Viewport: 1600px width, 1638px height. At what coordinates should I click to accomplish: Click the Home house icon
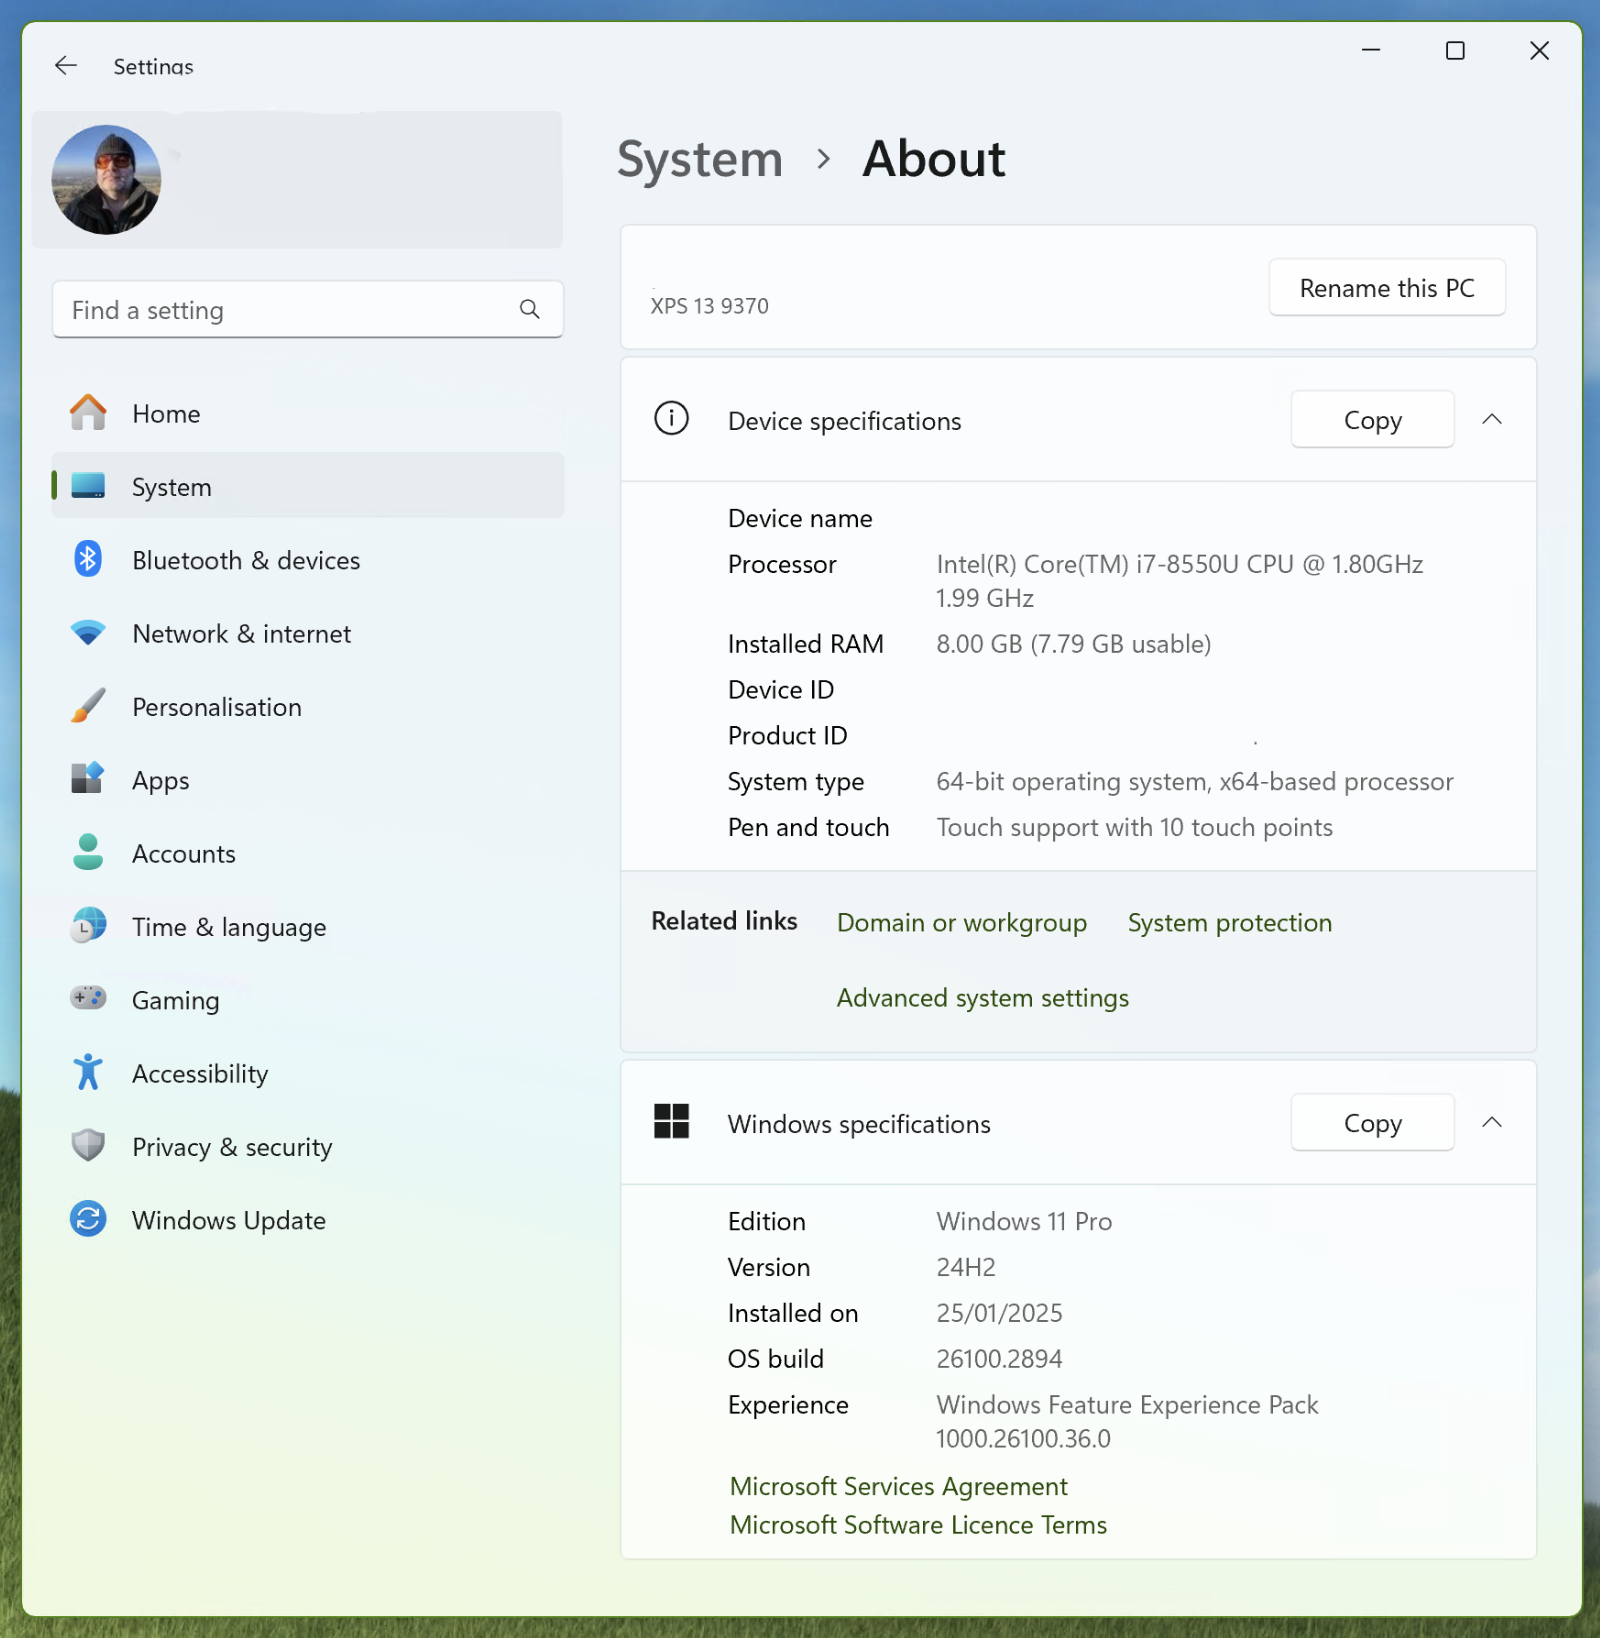coord(88,413)
